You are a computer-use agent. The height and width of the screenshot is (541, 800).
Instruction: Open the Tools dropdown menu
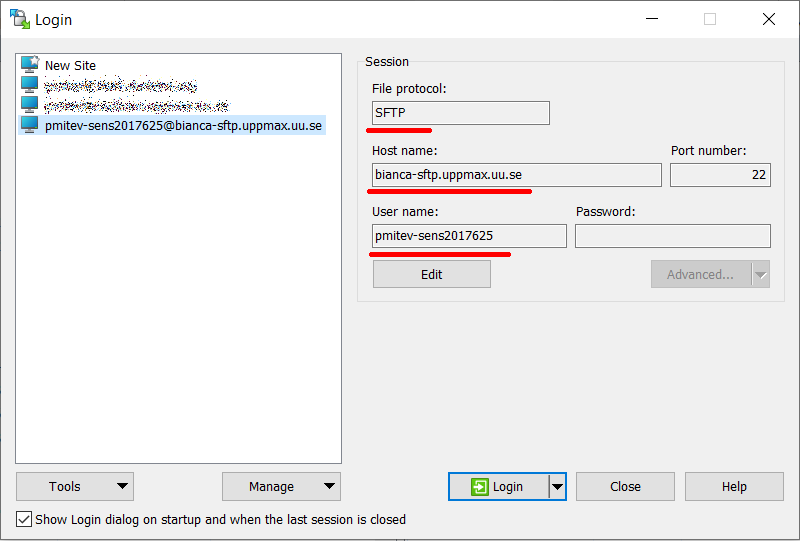75,486
